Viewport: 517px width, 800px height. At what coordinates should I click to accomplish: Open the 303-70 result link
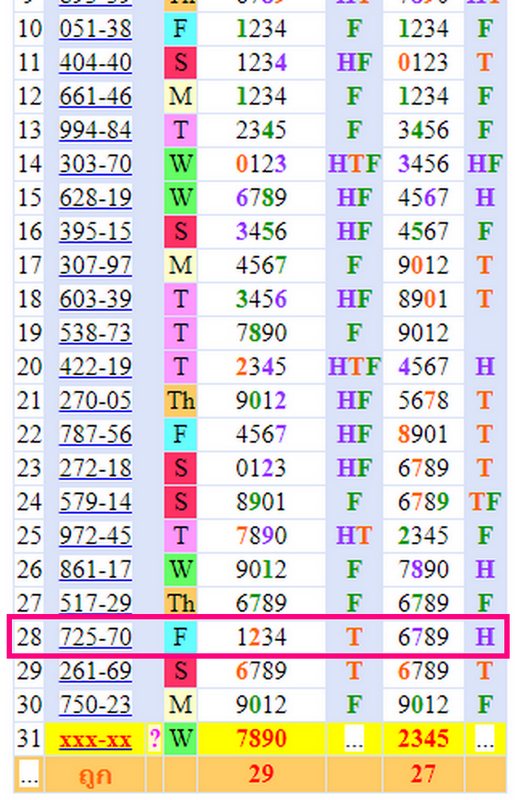[x=95, y=164]
